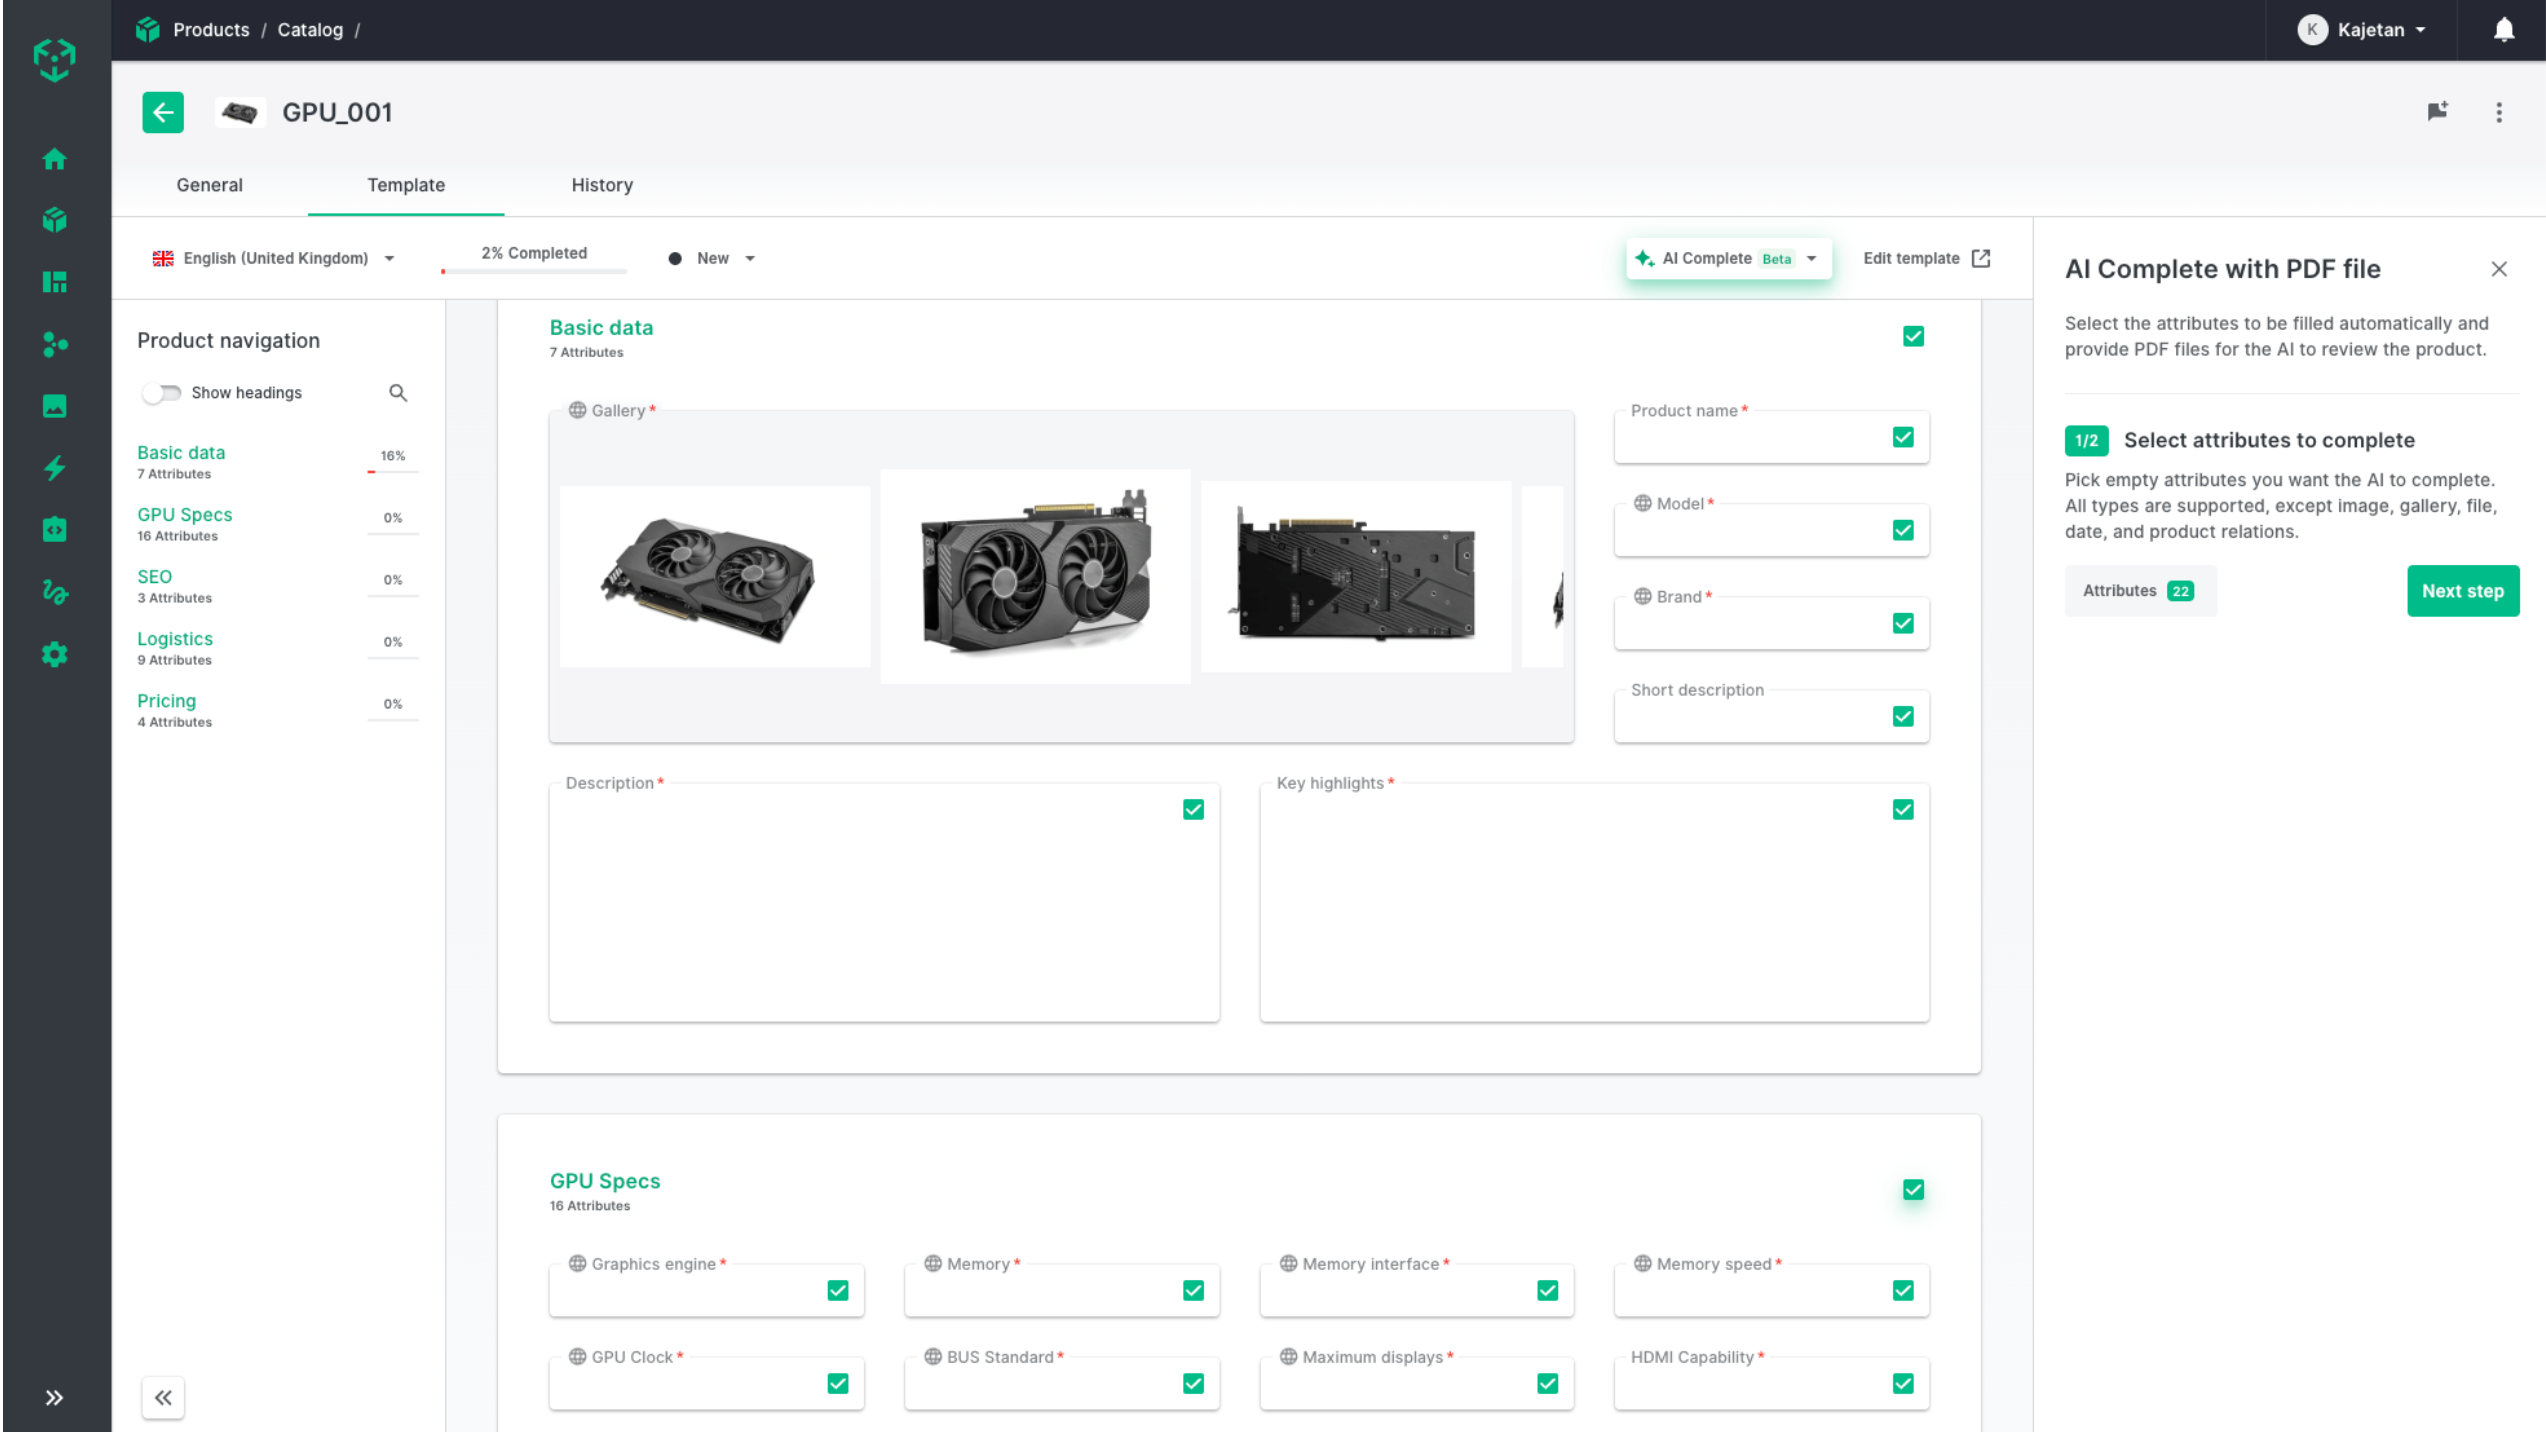Click the Next step button
This screenshot has height=1432, width=2546.
coord(2461,591)
